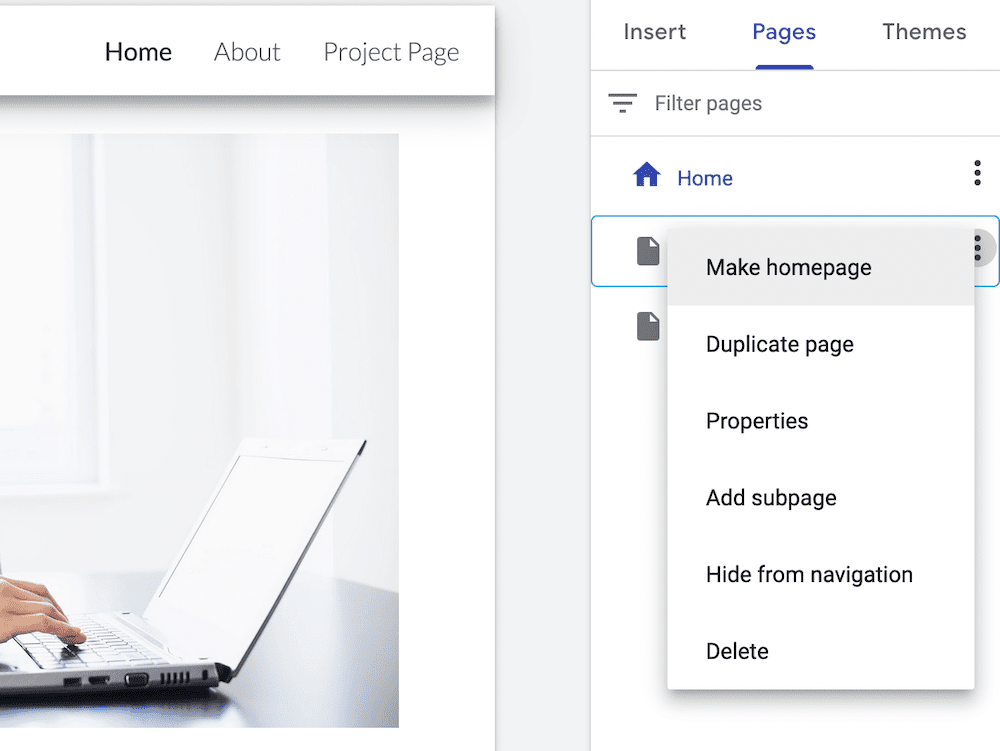
Task: Switch to the Insert tab
Action: (x=654, y=32)
